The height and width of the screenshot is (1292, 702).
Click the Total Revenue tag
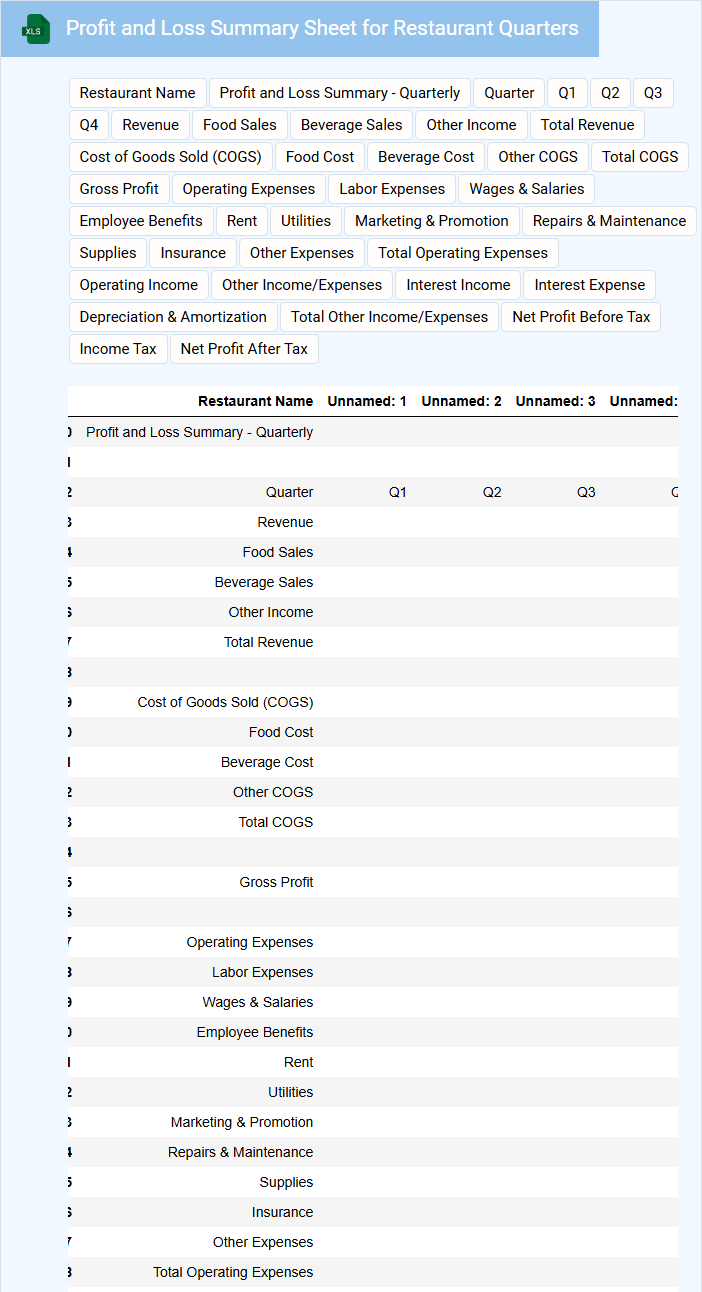click(587, 125)
